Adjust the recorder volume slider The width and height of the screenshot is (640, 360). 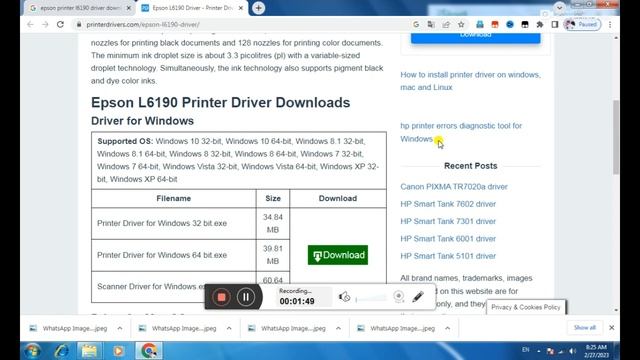[x=371, y=299]
